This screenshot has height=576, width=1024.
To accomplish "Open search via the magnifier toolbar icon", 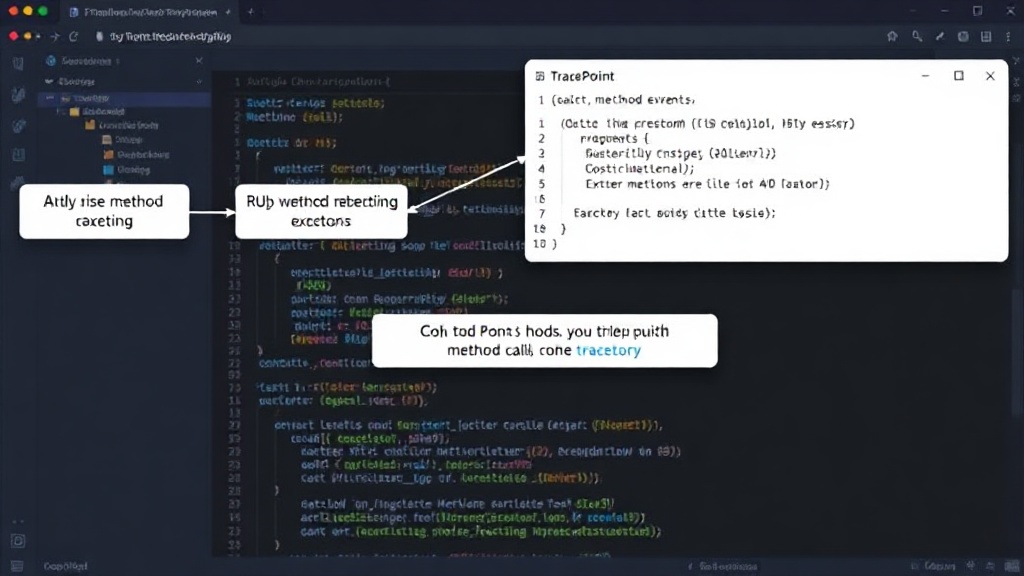I will 917,37.
